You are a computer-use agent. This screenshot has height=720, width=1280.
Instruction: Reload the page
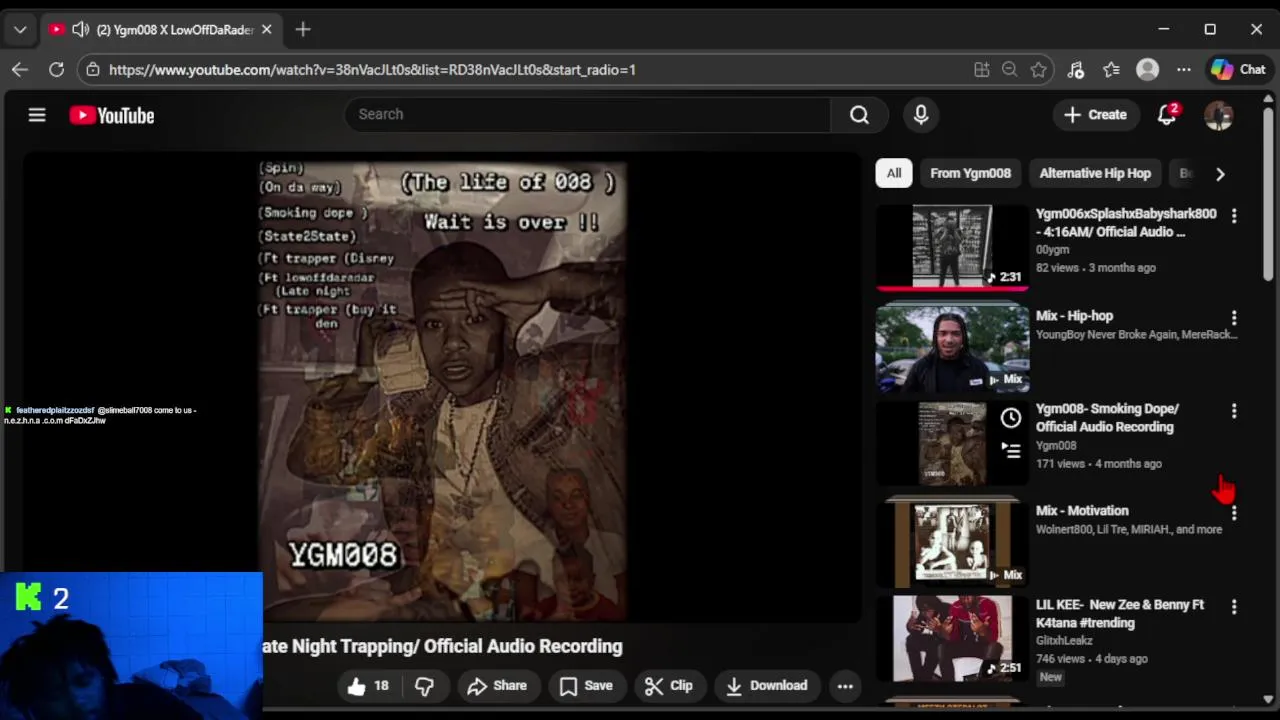click(x=57, y=70)
